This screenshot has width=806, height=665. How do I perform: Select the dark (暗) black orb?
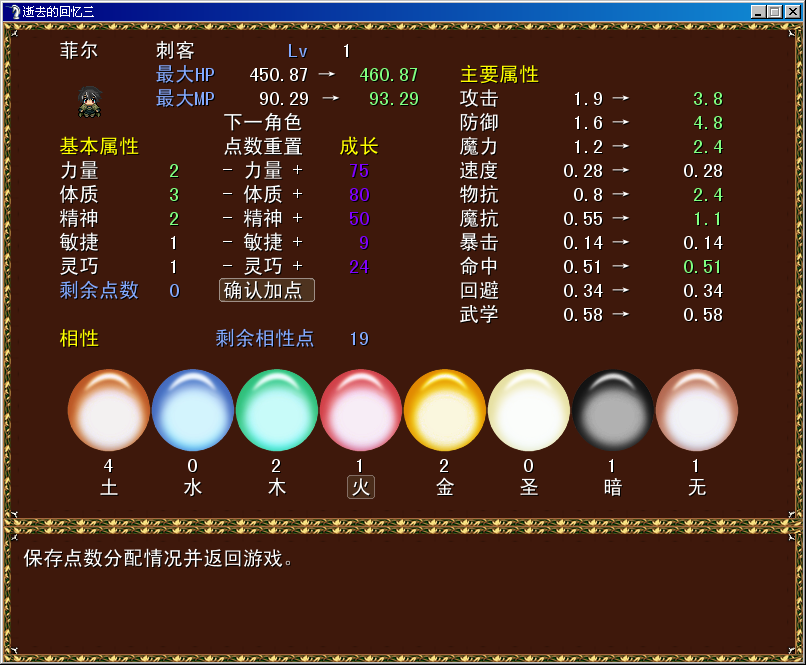click(613, 410)
